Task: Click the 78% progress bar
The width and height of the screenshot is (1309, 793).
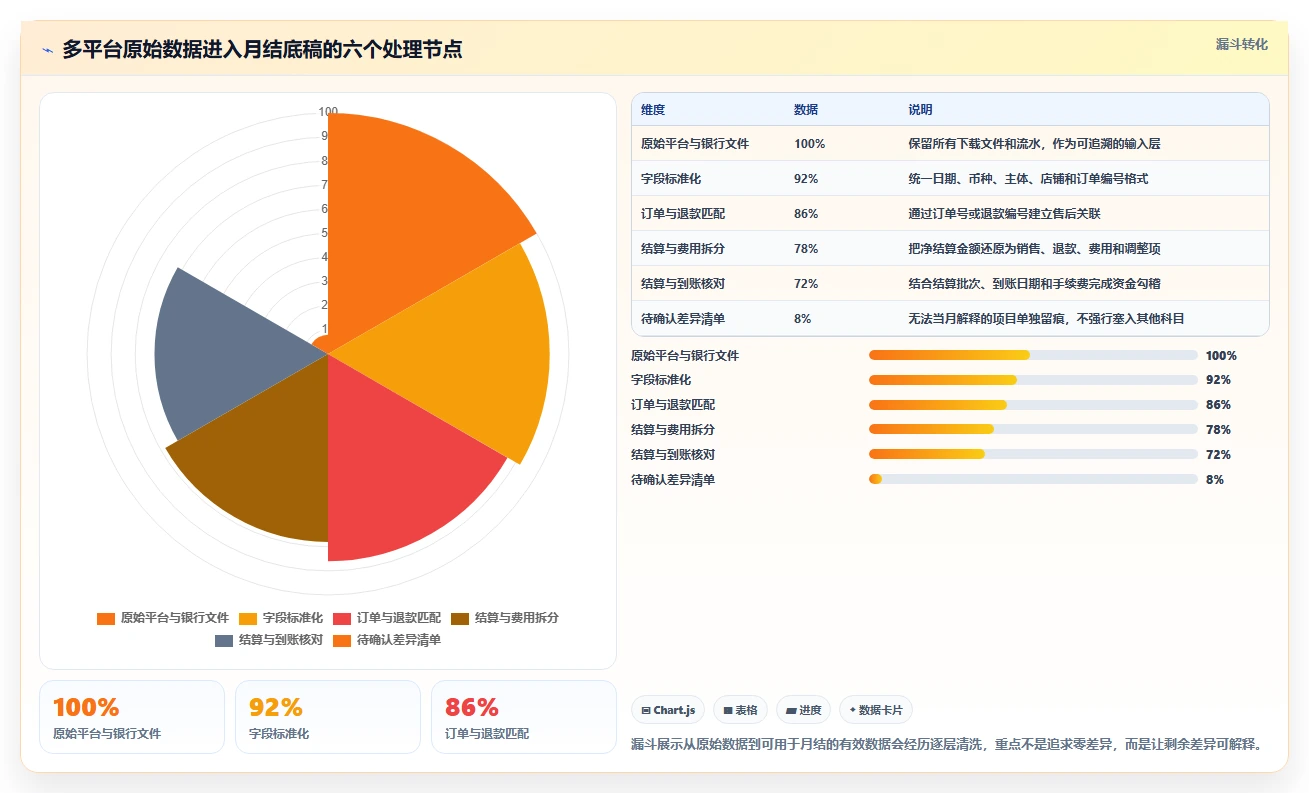Action: 1033,429
